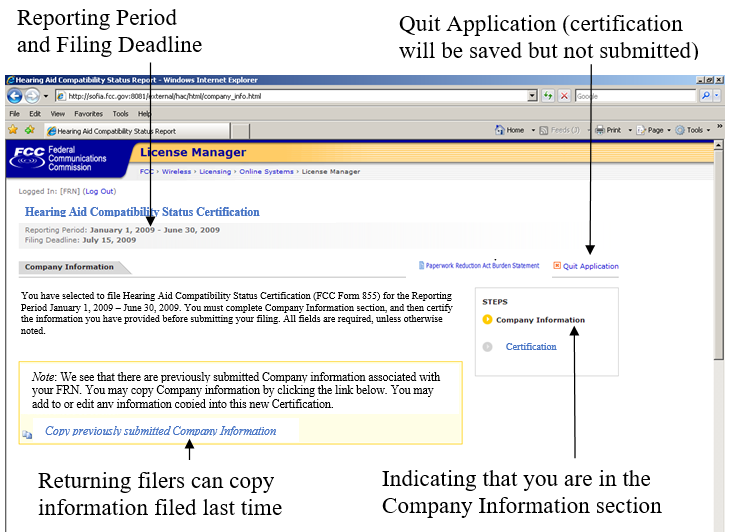730x532 pixels.
Task: Select the Hearing Aid Compatibility Status Report tab
Action: [x=137, y=131]
